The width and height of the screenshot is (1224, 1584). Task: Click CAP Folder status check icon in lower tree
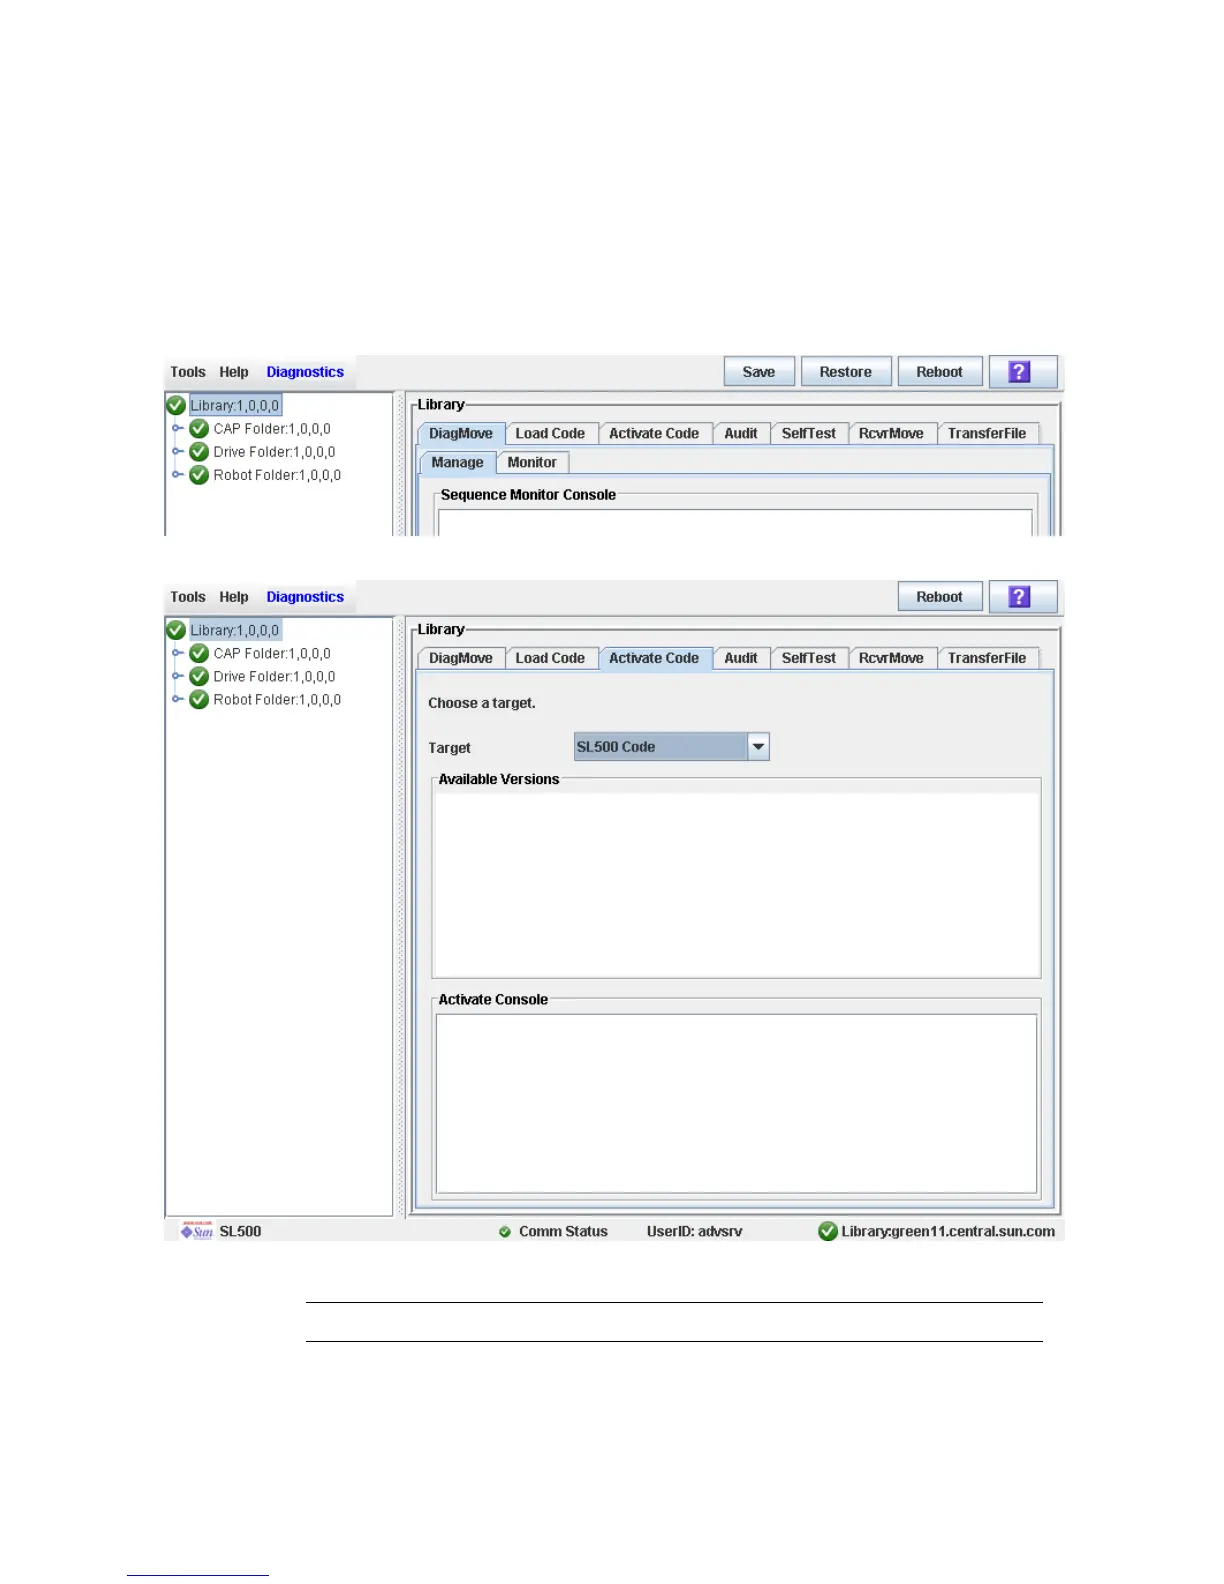tap(199, 653)
